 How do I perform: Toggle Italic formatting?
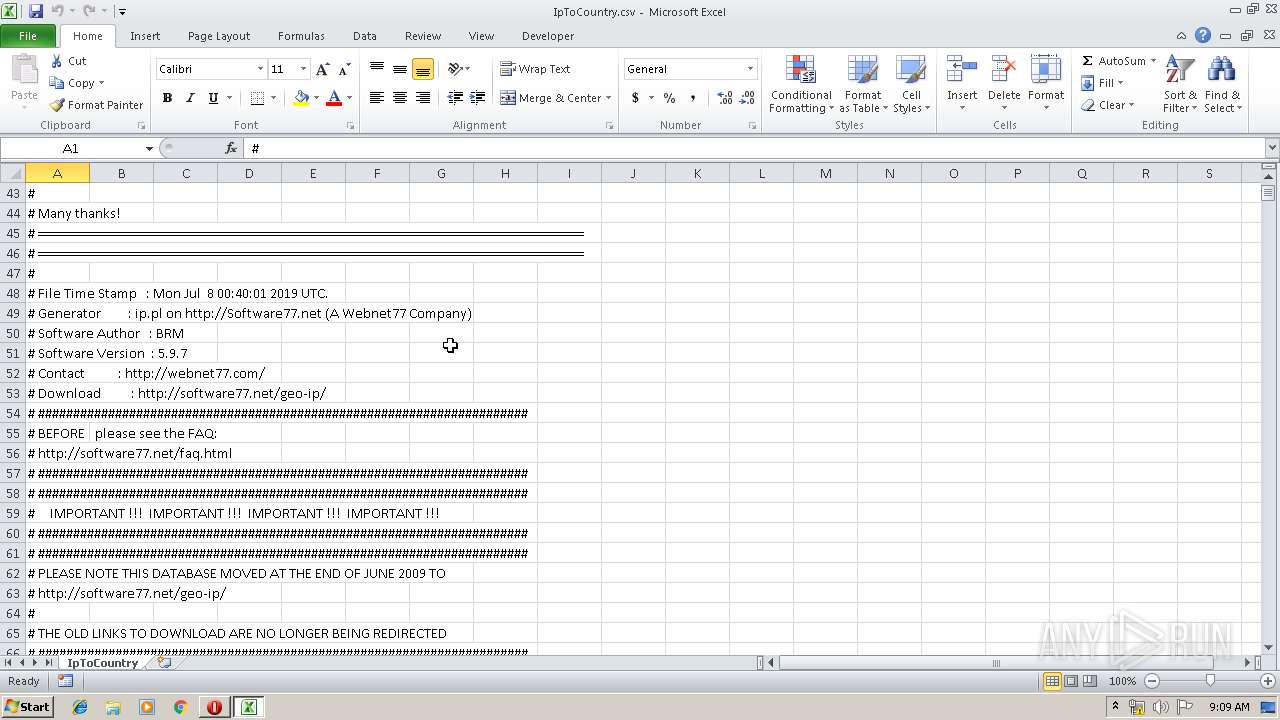[x=190, y=98]
